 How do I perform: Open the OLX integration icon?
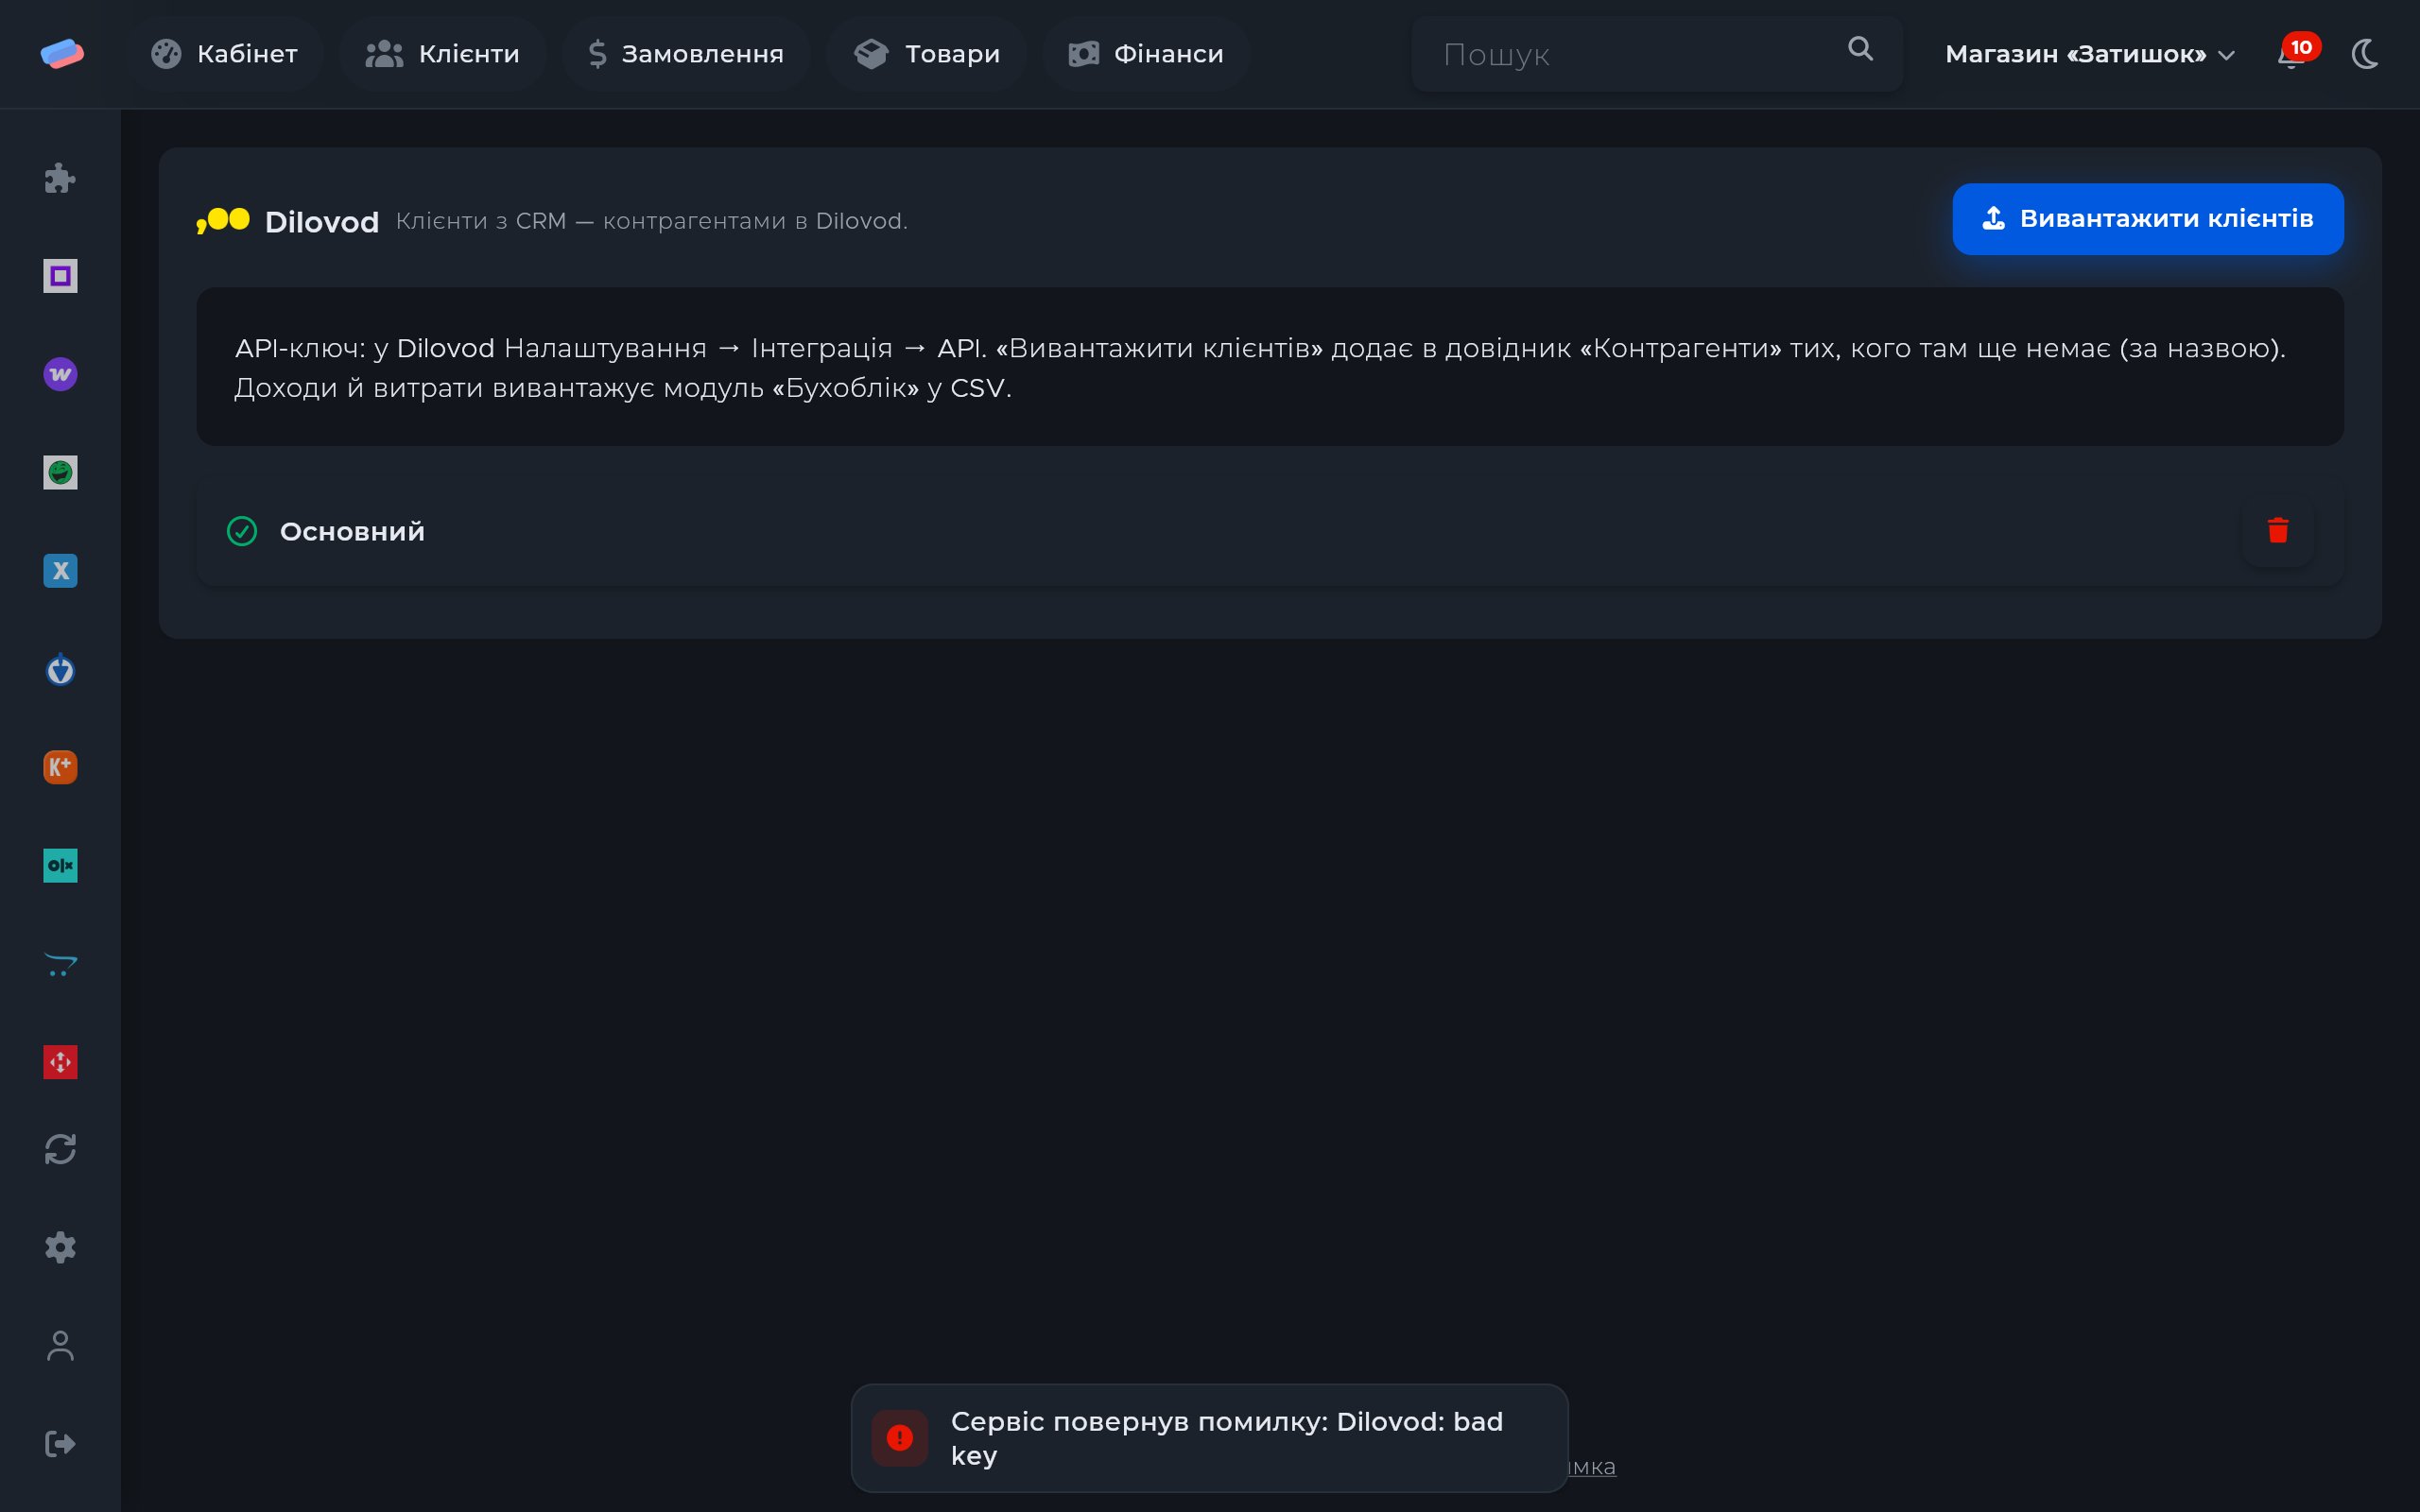(x=60, y=865)
